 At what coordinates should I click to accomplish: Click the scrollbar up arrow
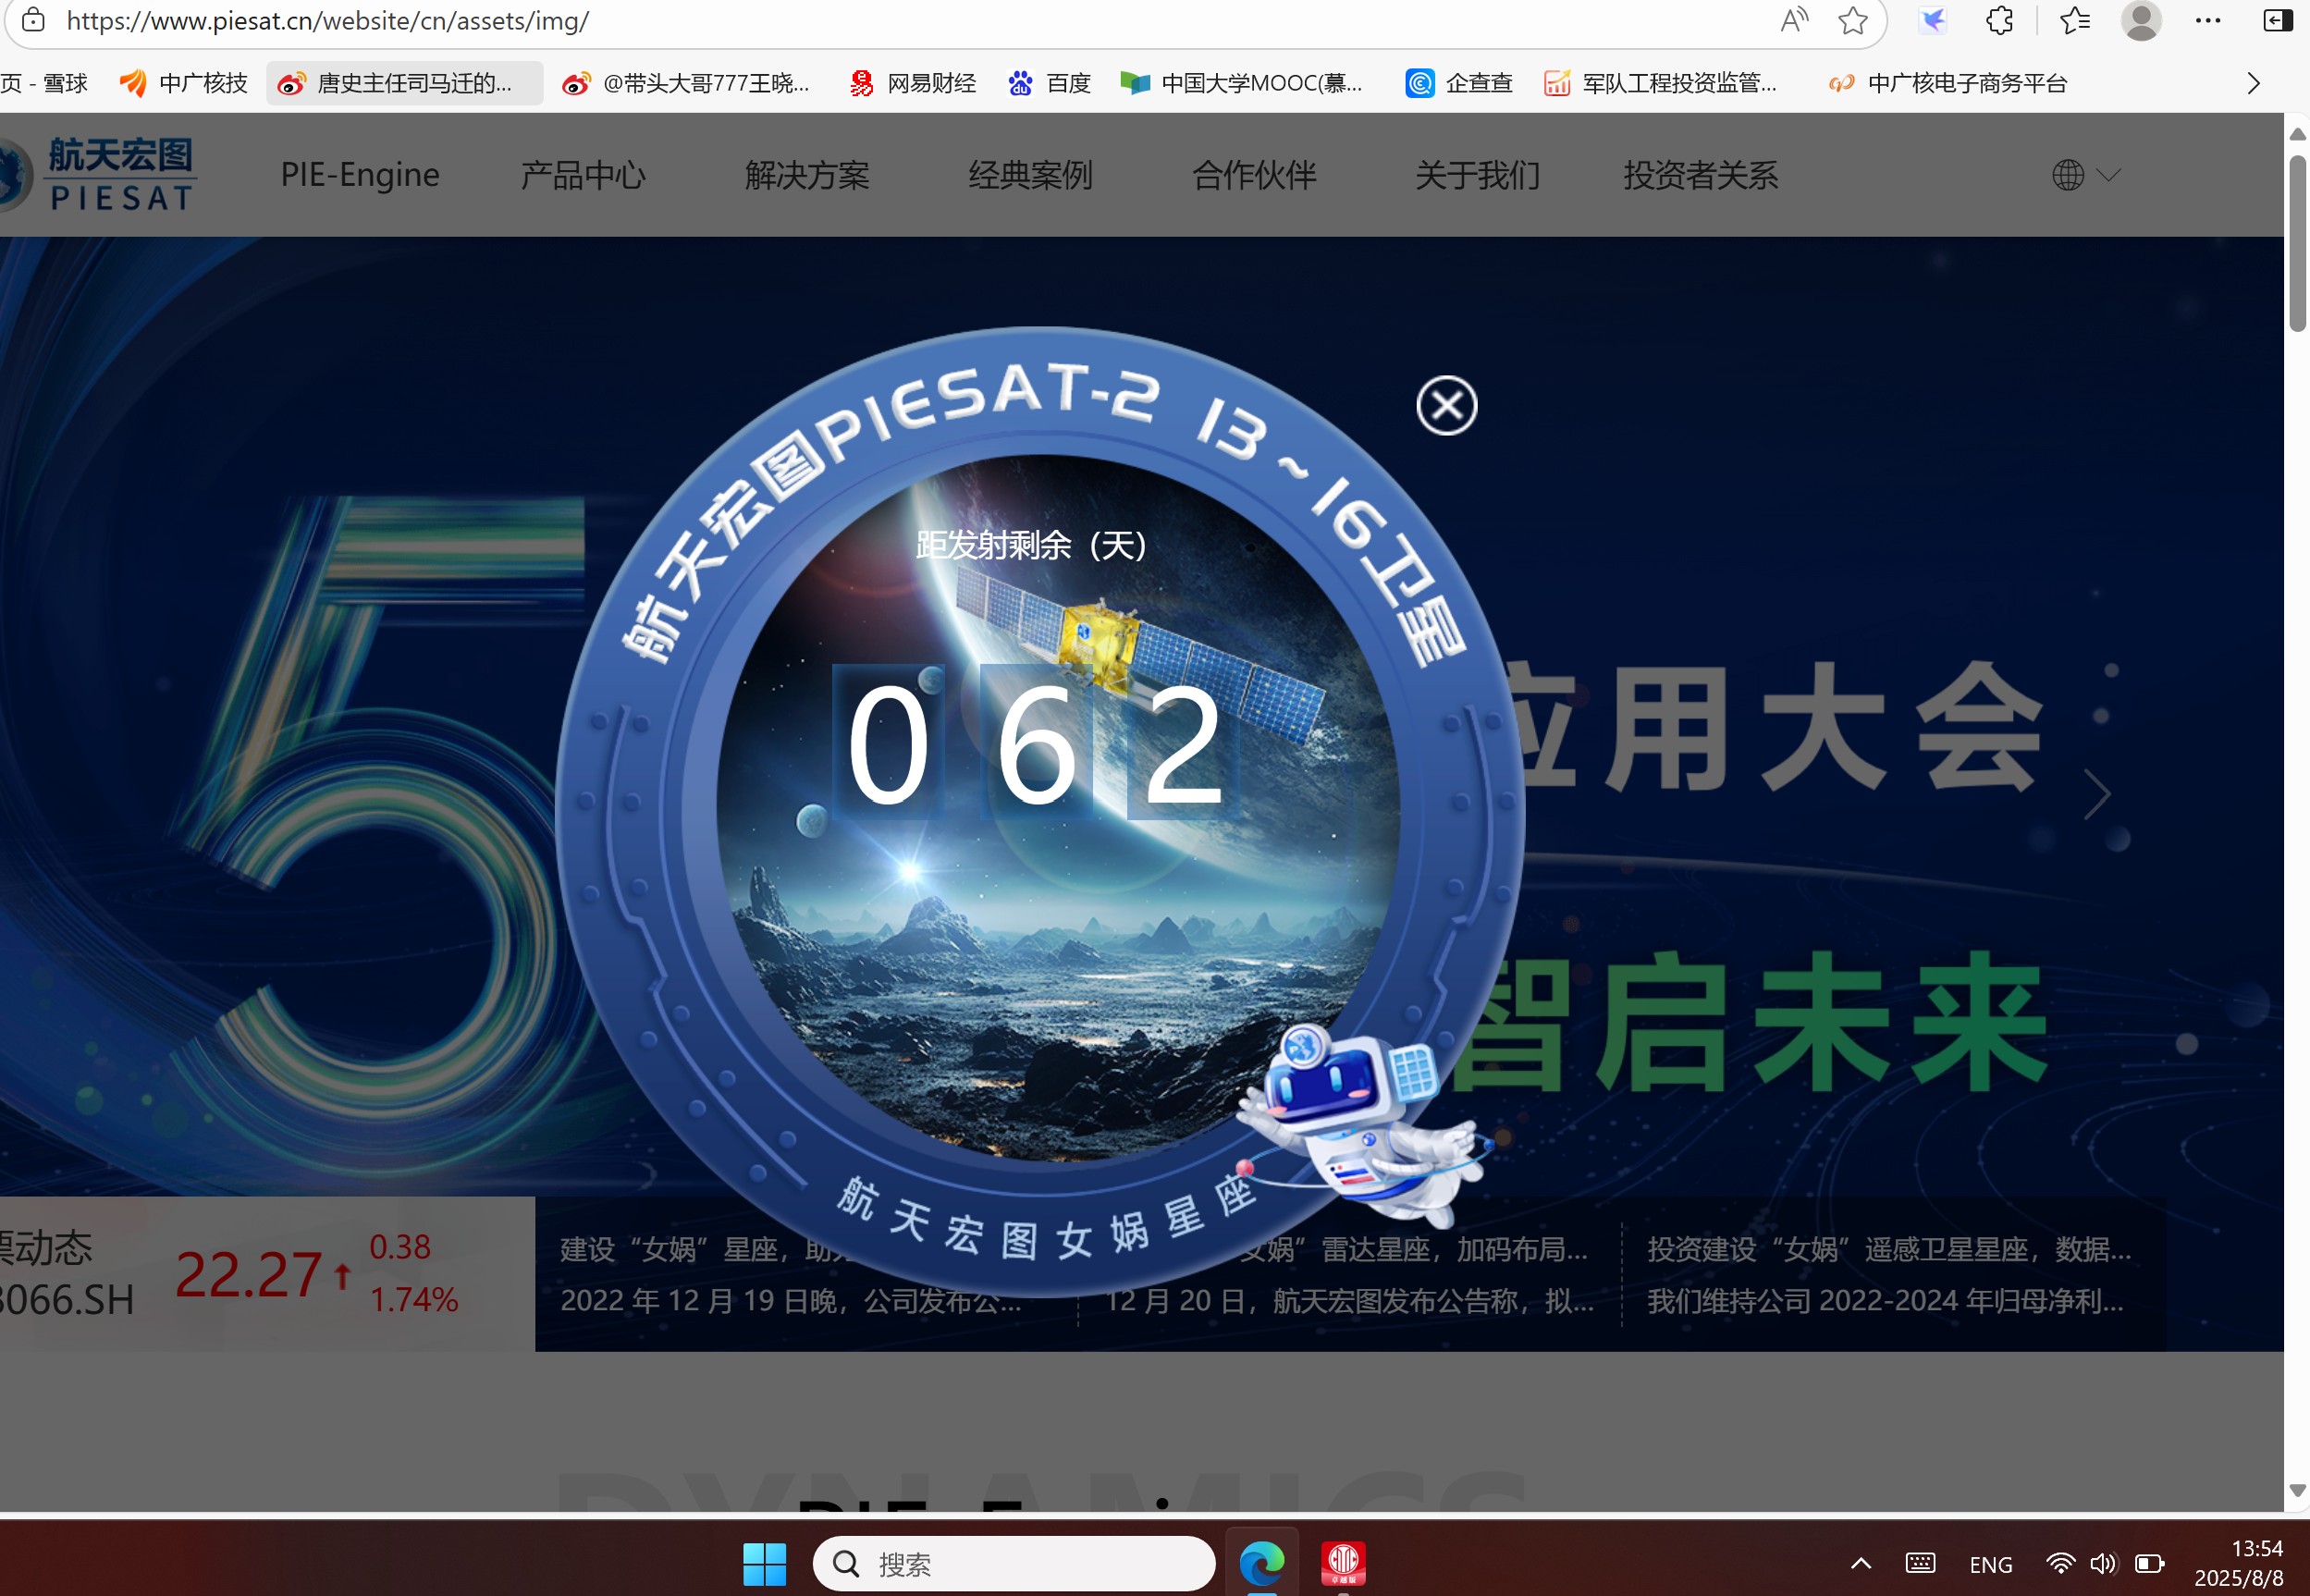[2297, 133]
